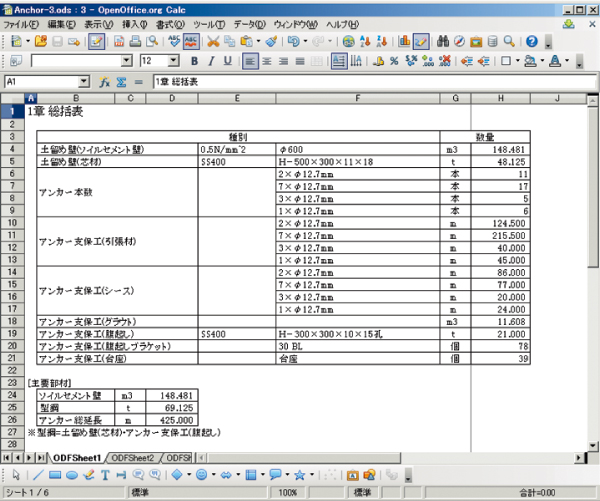Click the formula input line
The width and height of the screenshot is (600, 501).
coord(370,82)
